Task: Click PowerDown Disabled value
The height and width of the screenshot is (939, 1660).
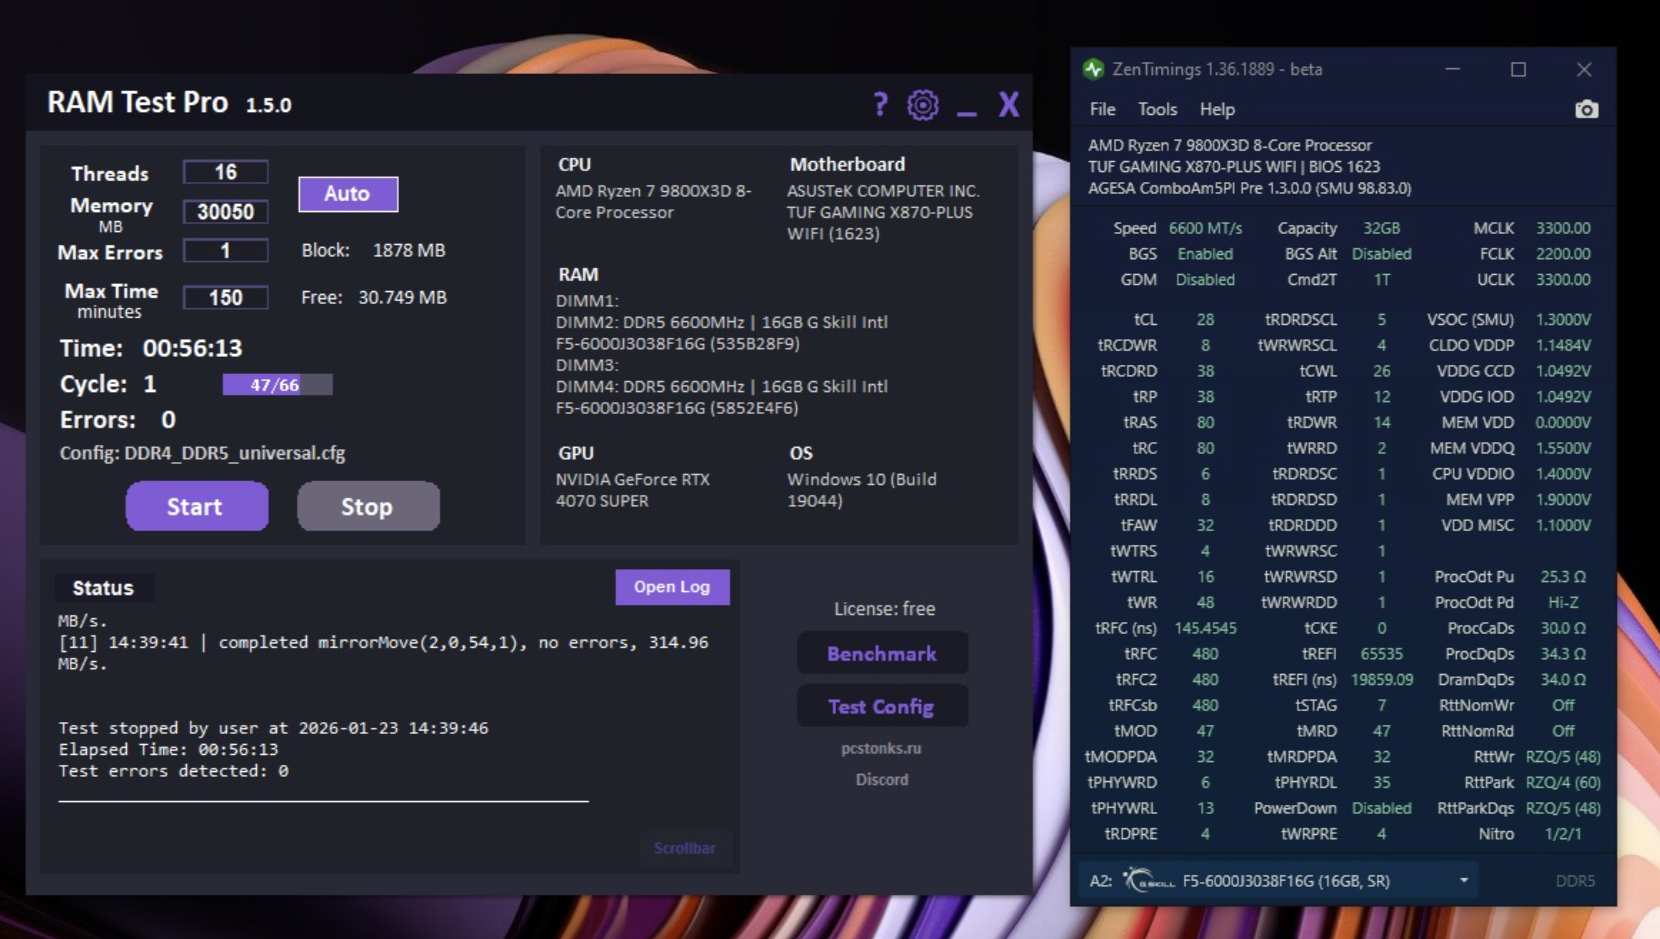Action: (1381, 808)
